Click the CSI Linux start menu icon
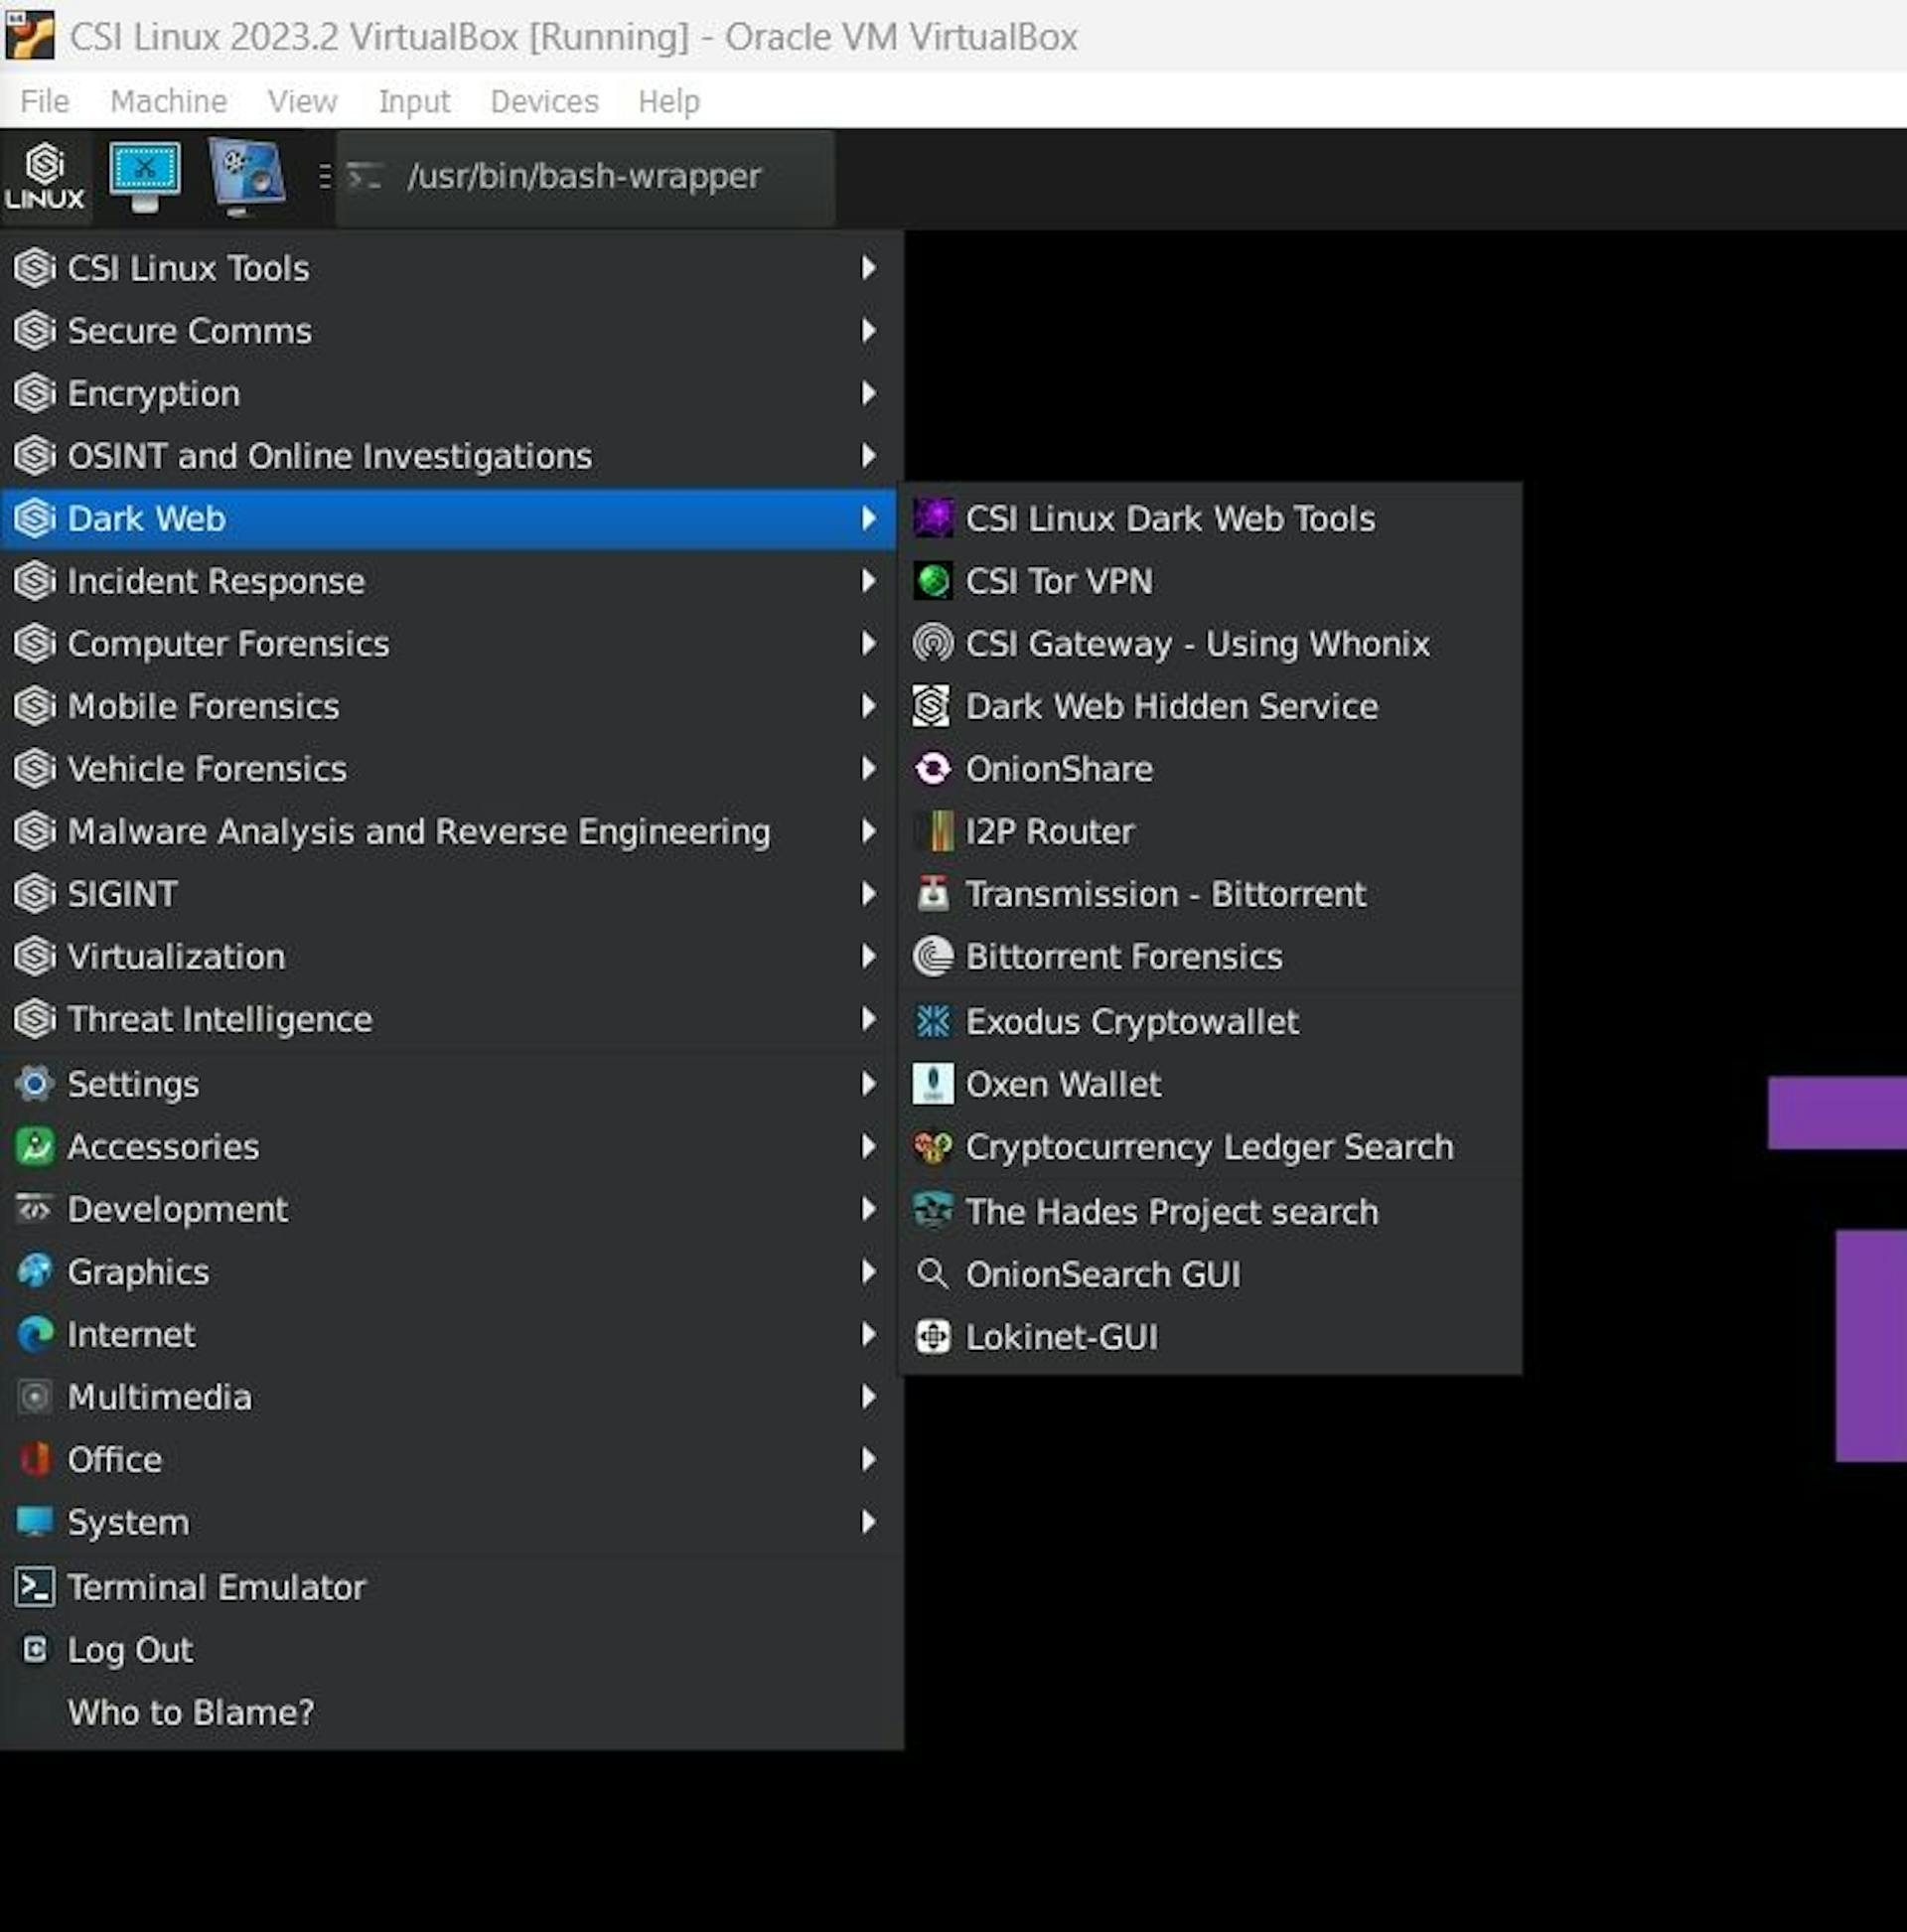Screen dimensions: 1907x1932 44,177
